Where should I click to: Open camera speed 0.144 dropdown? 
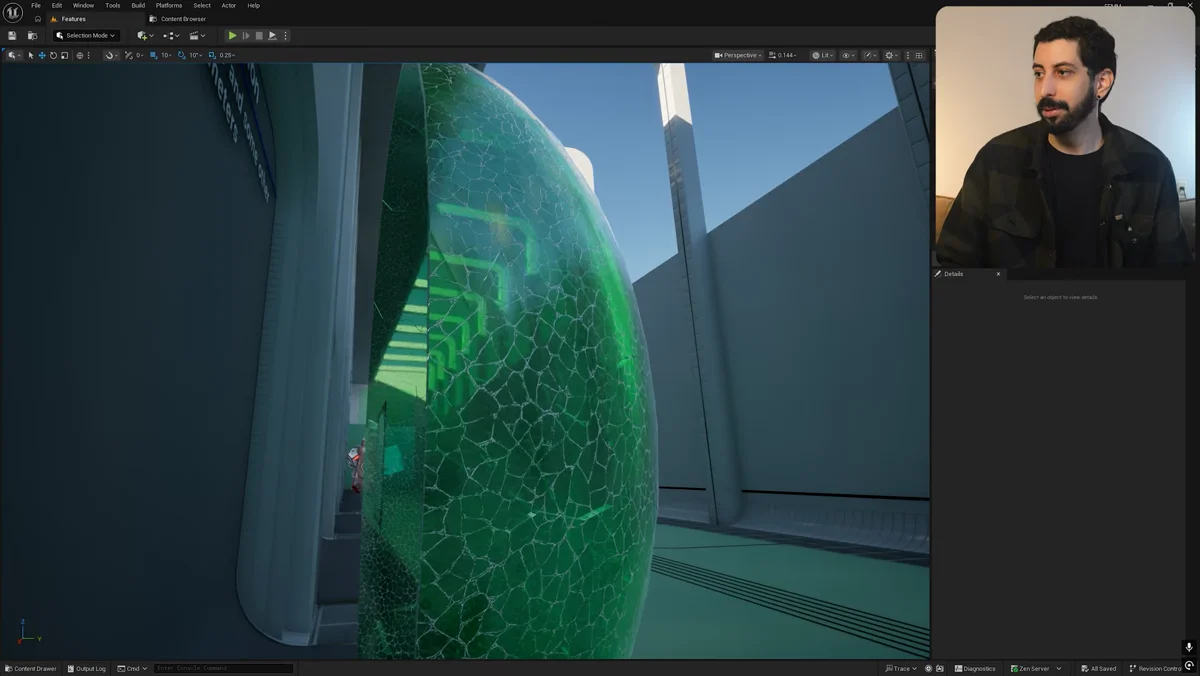click(x=782, y=55)
